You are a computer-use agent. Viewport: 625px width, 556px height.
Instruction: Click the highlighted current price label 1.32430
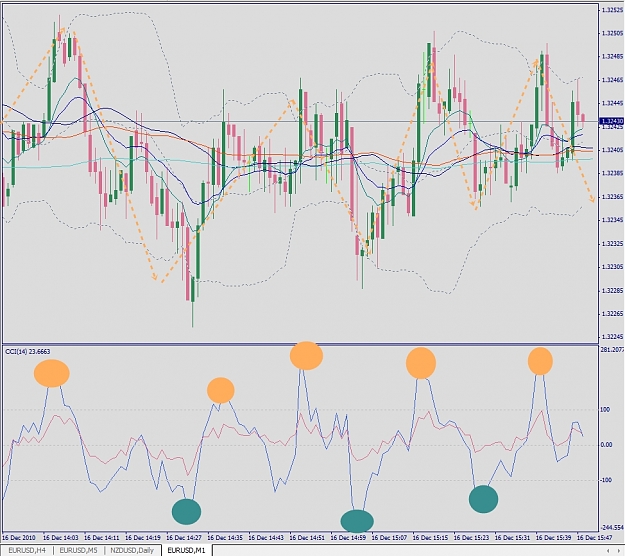point(611,121)
